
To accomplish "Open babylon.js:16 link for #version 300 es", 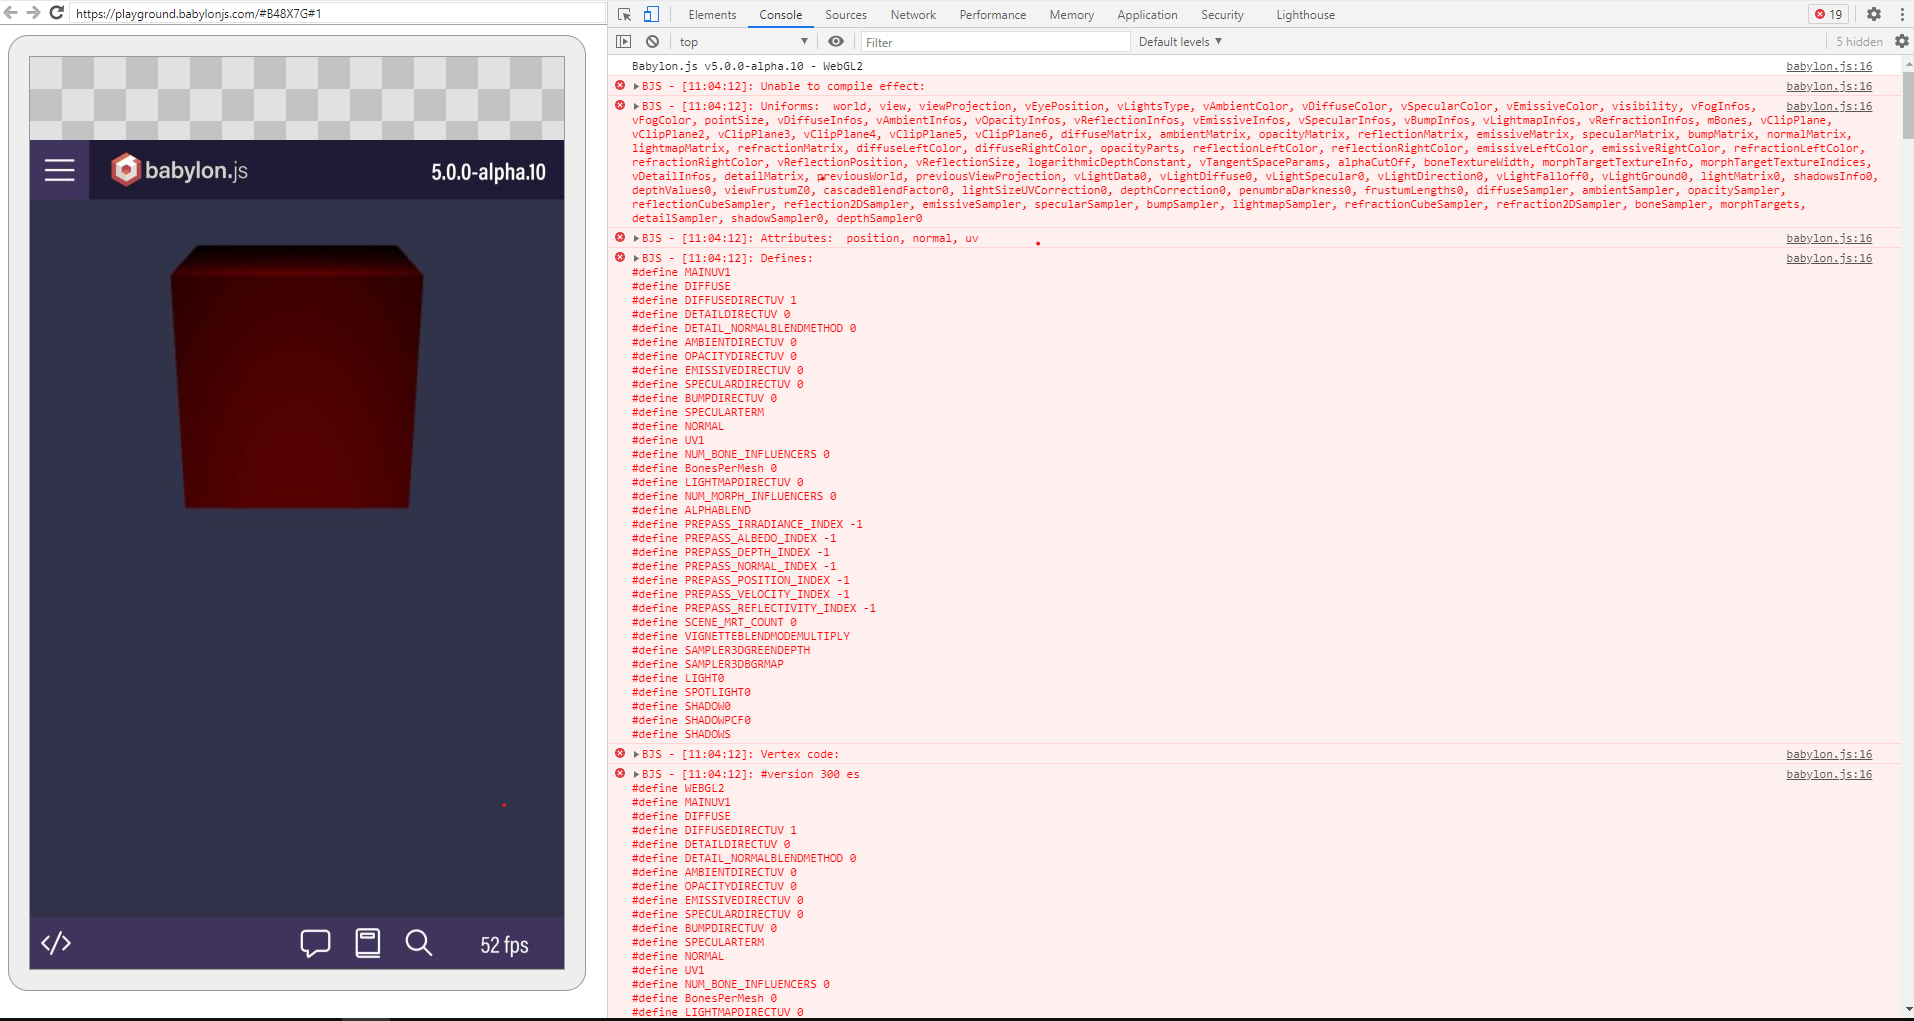I will (1829, 774).
